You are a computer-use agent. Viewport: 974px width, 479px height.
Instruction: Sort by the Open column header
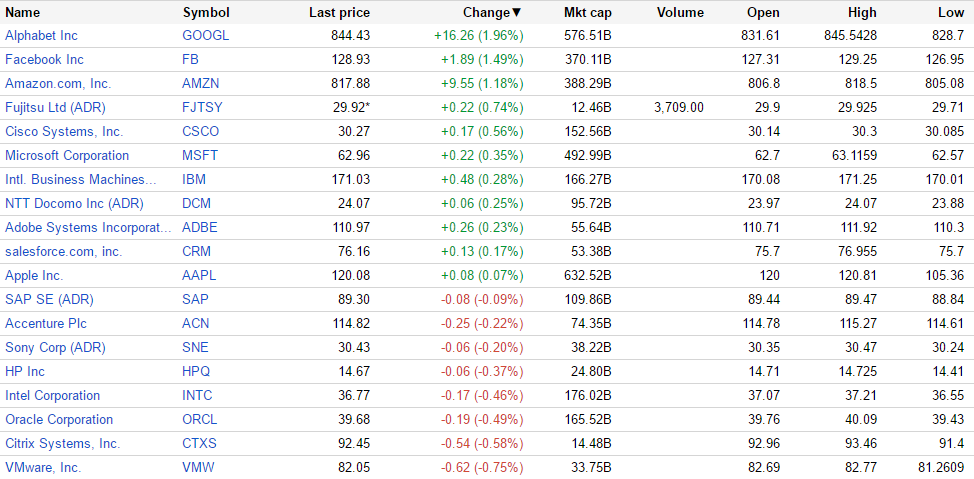pyautogui.click(x=763, y=13)
